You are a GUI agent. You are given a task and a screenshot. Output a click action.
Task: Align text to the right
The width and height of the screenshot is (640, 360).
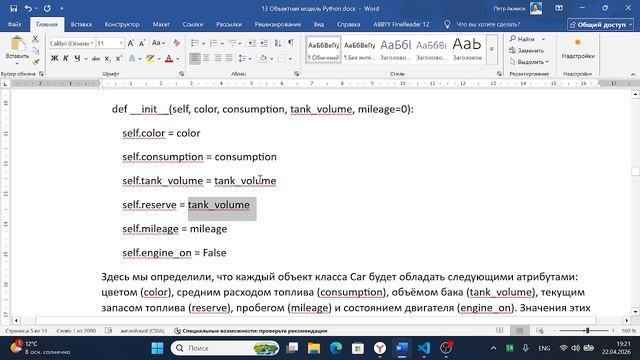[x=218, y=59]
